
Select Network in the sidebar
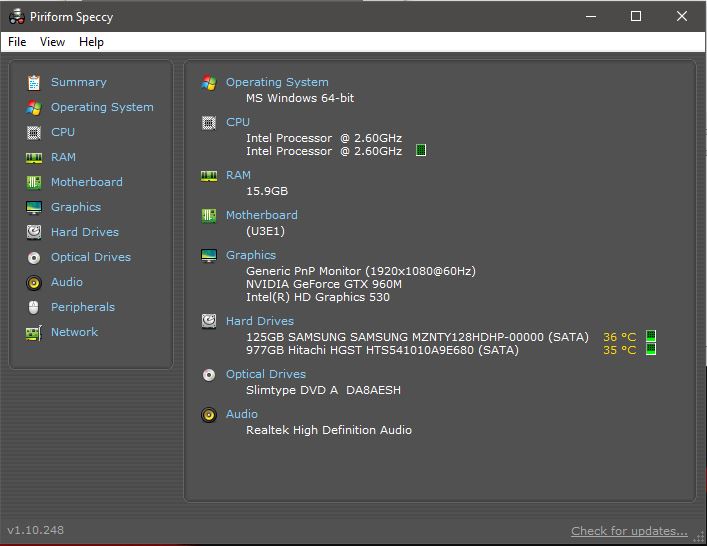74,332
